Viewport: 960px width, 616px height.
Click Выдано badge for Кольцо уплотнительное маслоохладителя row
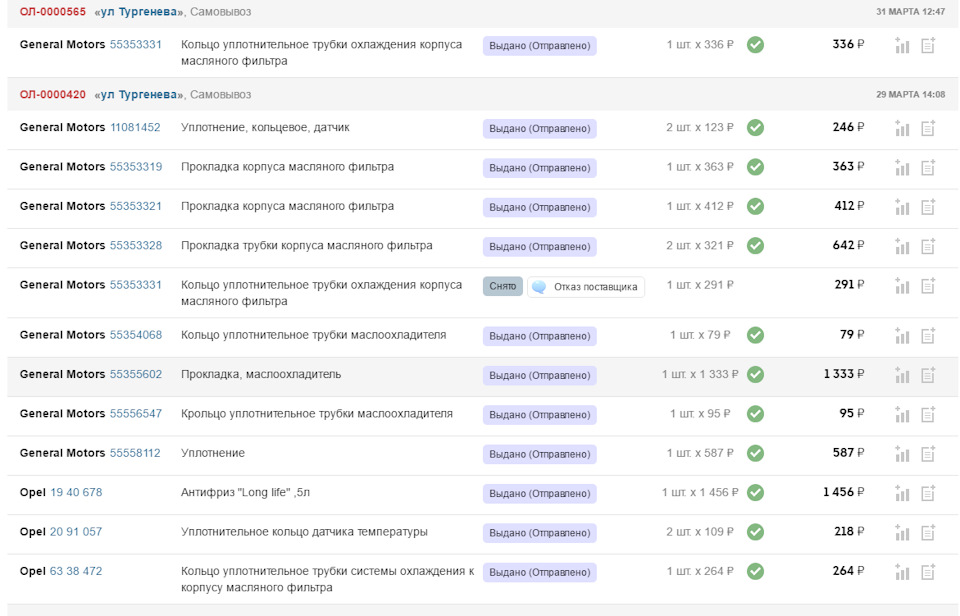[537, 335]
